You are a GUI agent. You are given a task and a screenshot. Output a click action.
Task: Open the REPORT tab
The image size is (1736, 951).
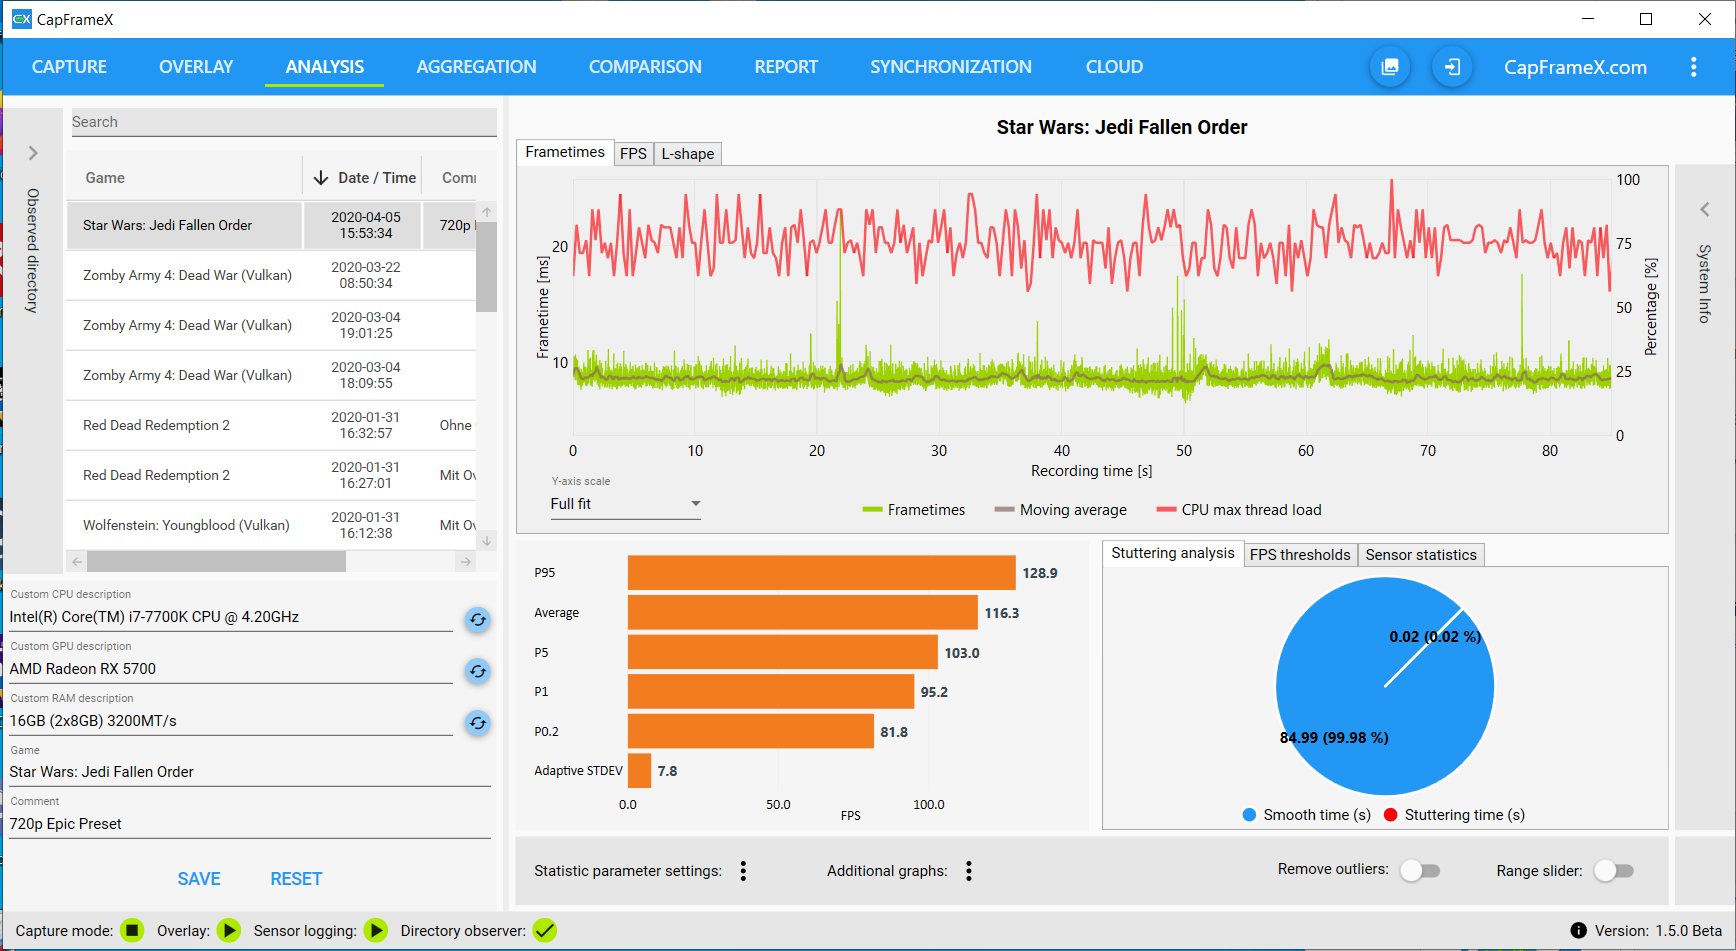pyautogui.click(x=786, y=67)
